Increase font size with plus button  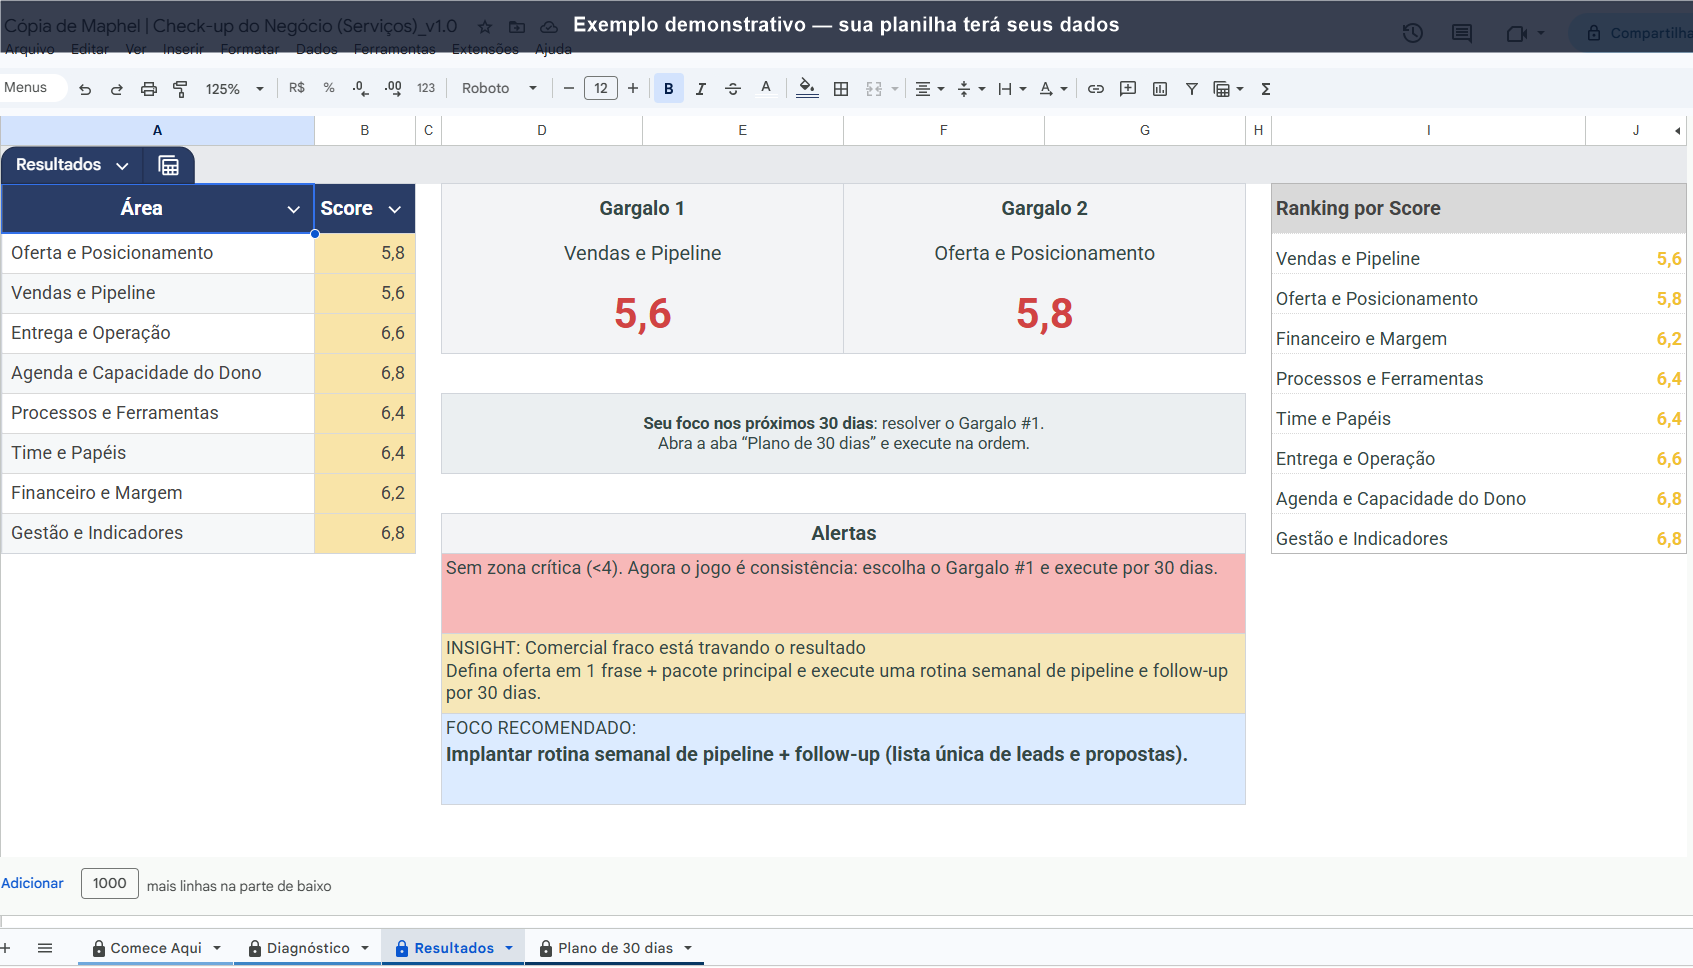pyautogui.click(x=633, y=88)
